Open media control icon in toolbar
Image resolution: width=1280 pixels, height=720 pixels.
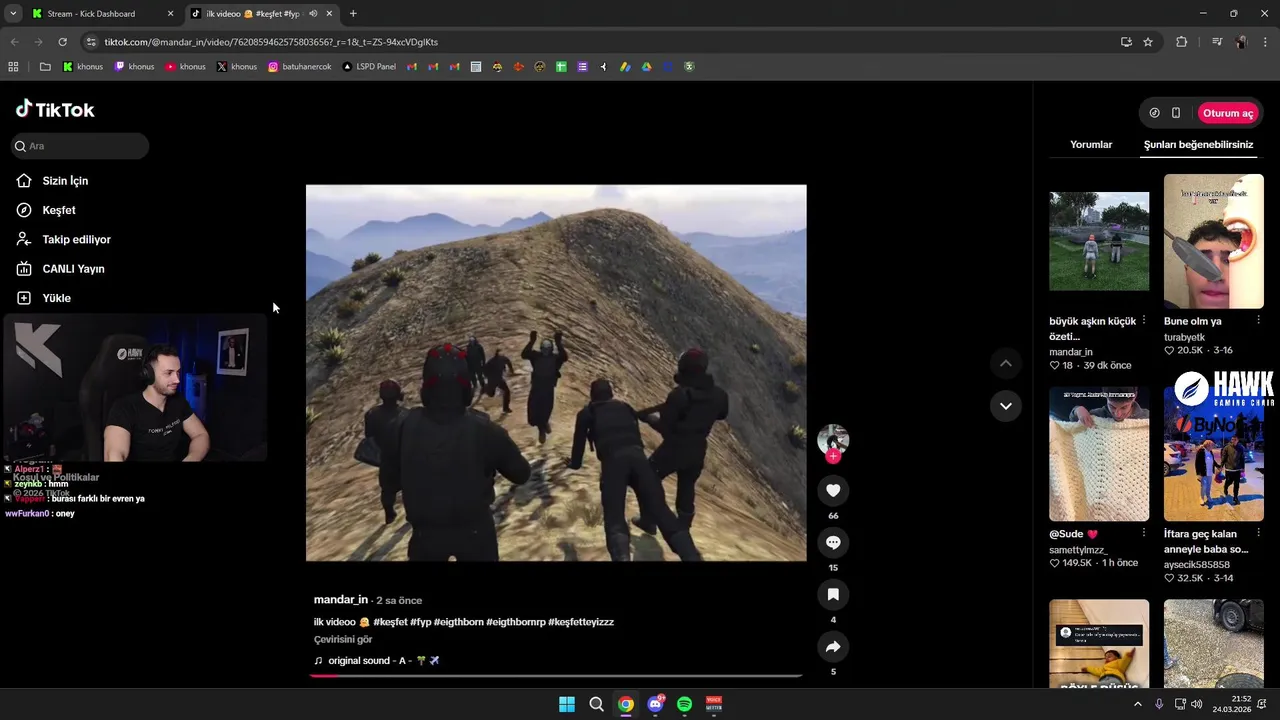coord(1216,42)
